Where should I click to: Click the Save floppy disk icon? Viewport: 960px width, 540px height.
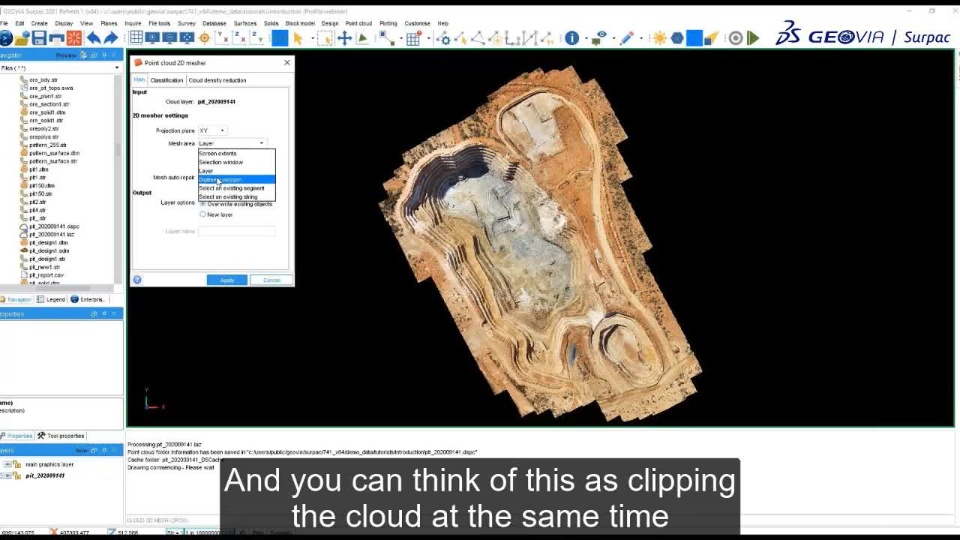pos(39,38)
